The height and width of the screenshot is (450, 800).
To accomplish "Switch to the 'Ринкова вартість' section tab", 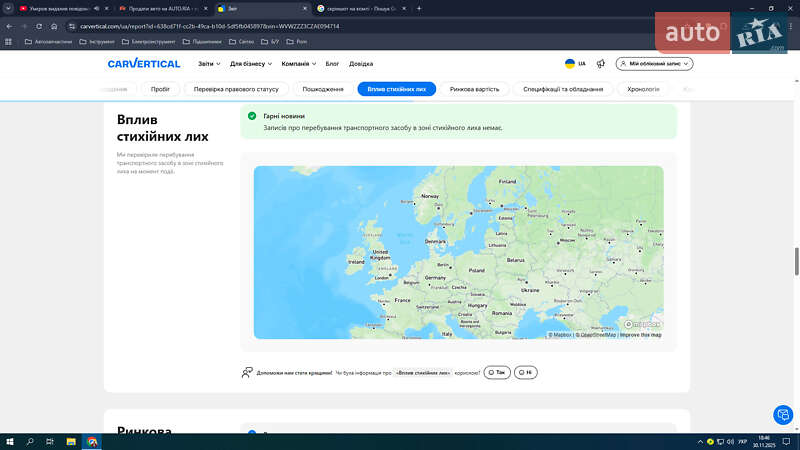I will click(x=475, y=89).
